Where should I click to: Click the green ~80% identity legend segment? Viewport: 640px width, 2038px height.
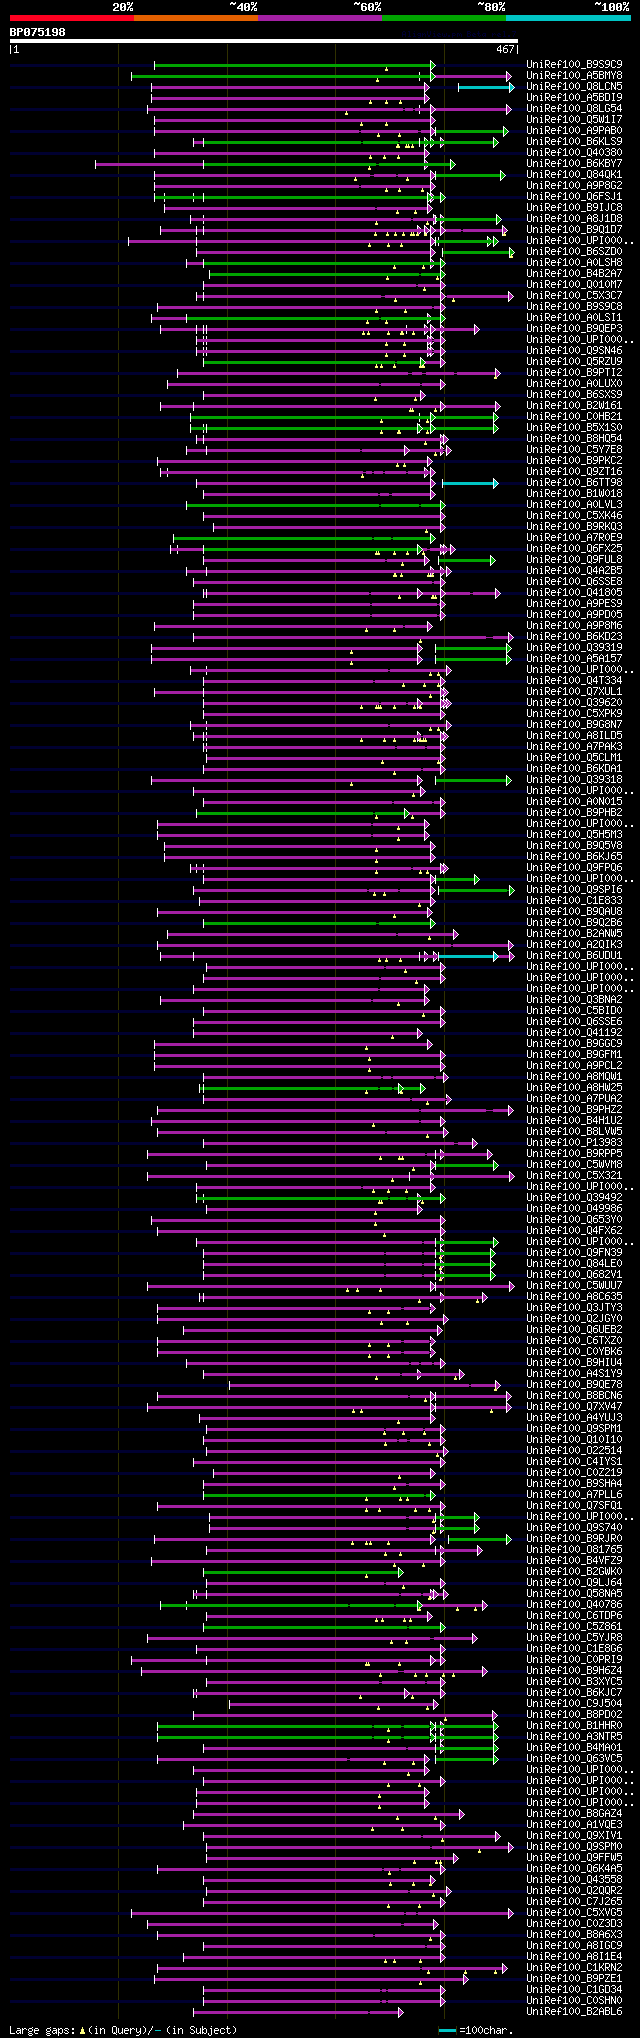[x=444, y=18]
